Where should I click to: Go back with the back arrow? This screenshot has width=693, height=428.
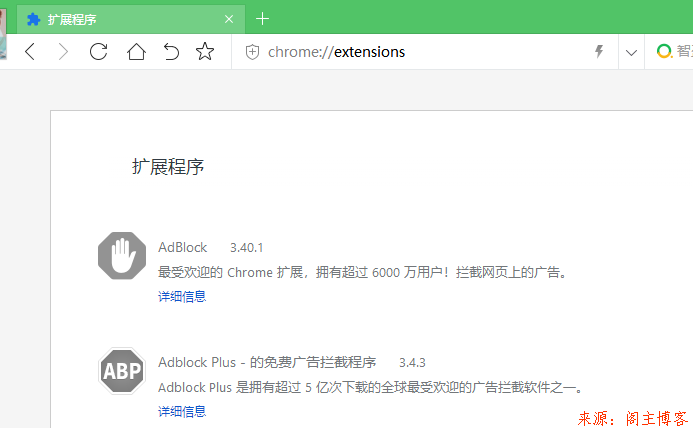30,52
